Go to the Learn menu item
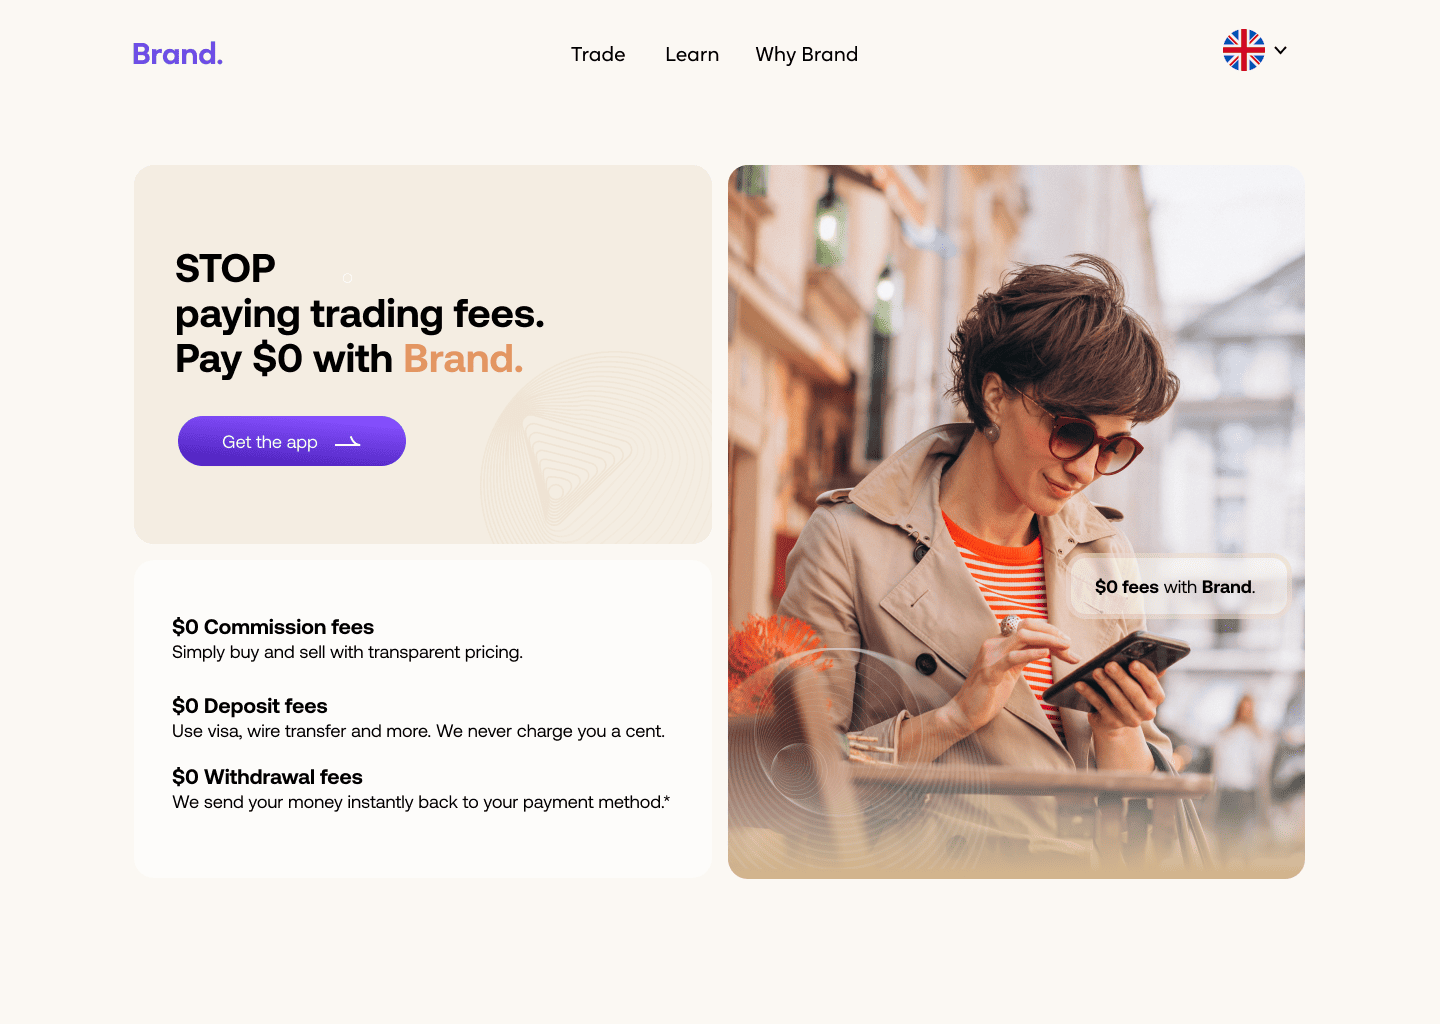The height and width of the screenshot is (1024, 1440). [692, 54]
